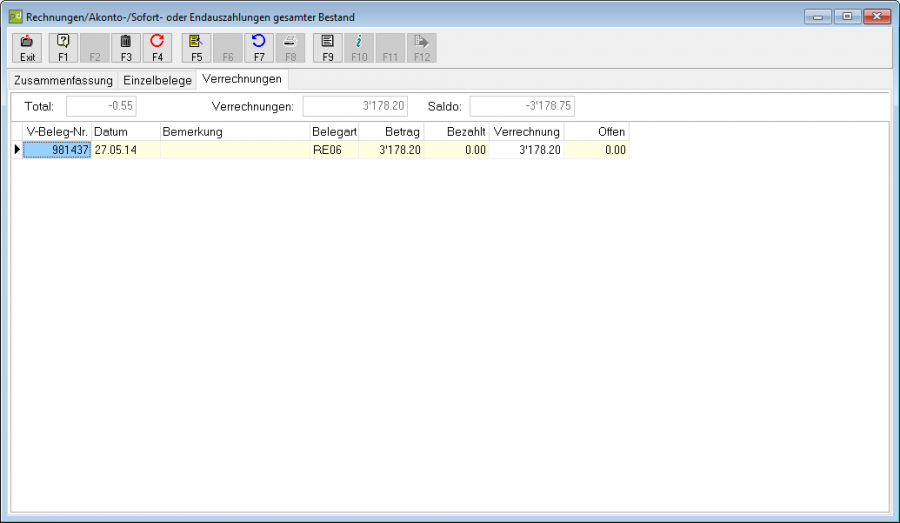Open help with the F1 icon
900x523 pixels.
[63, 48]
